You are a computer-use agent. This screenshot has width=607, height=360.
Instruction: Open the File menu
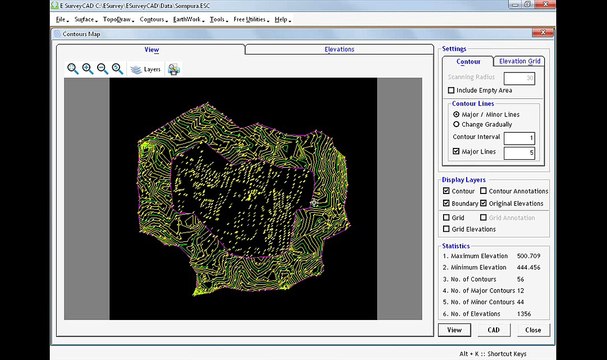(62, 19)
